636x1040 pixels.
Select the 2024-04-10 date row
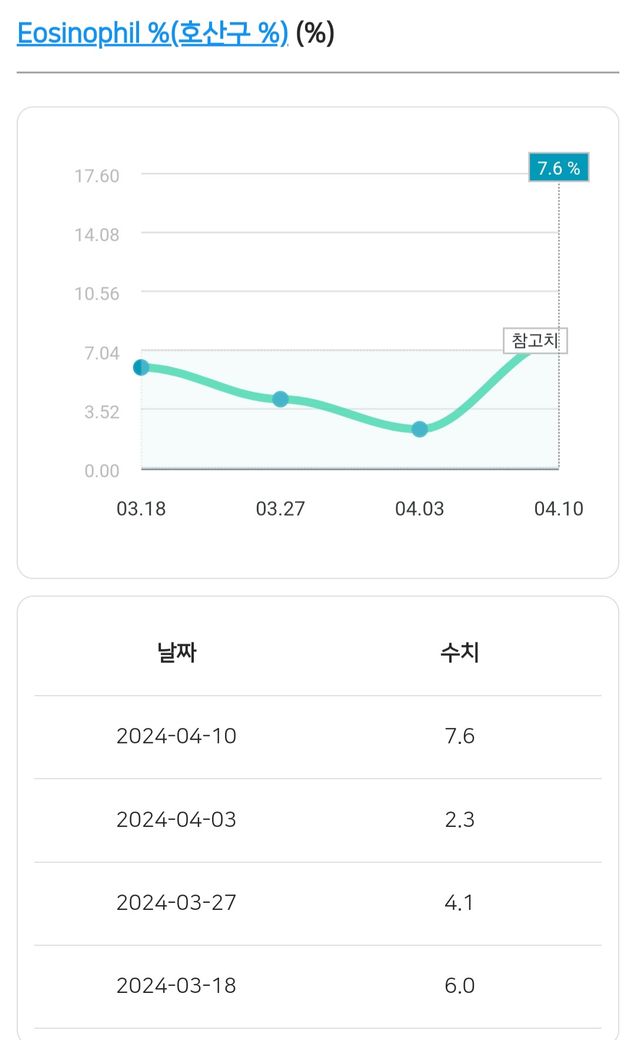(x=176, y=737)
